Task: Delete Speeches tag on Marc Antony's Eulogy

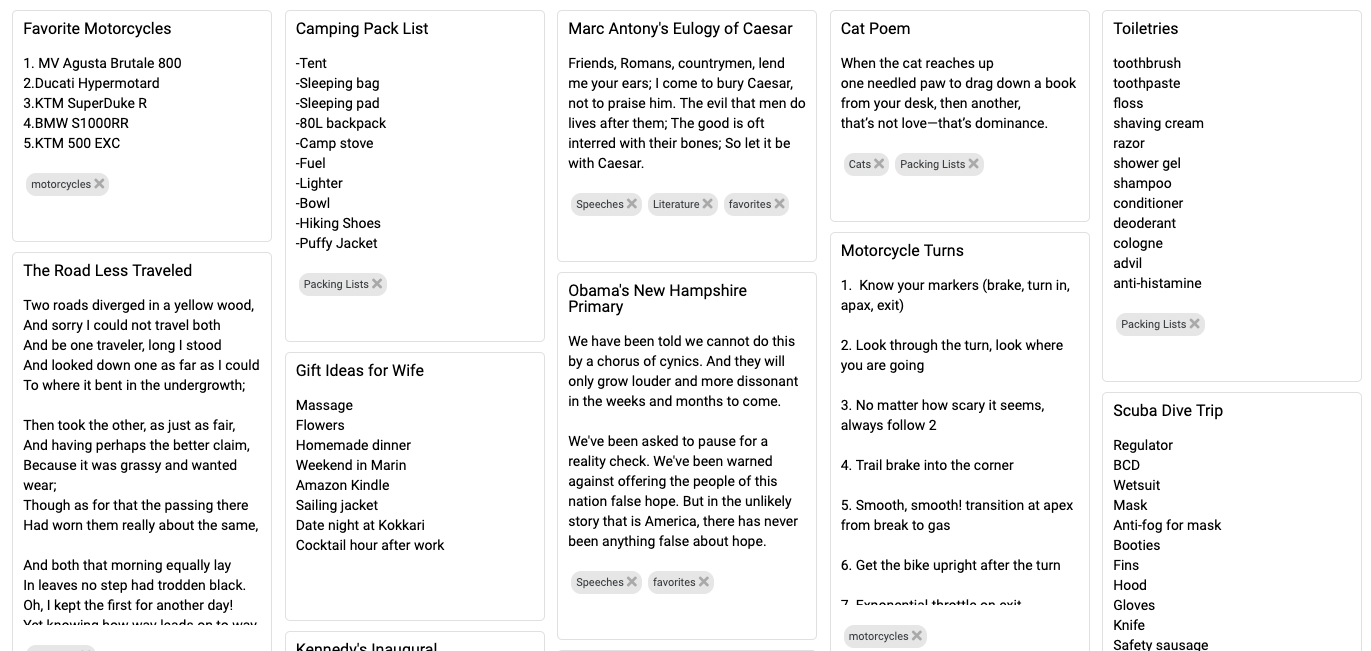Action: tap(632, 204)
